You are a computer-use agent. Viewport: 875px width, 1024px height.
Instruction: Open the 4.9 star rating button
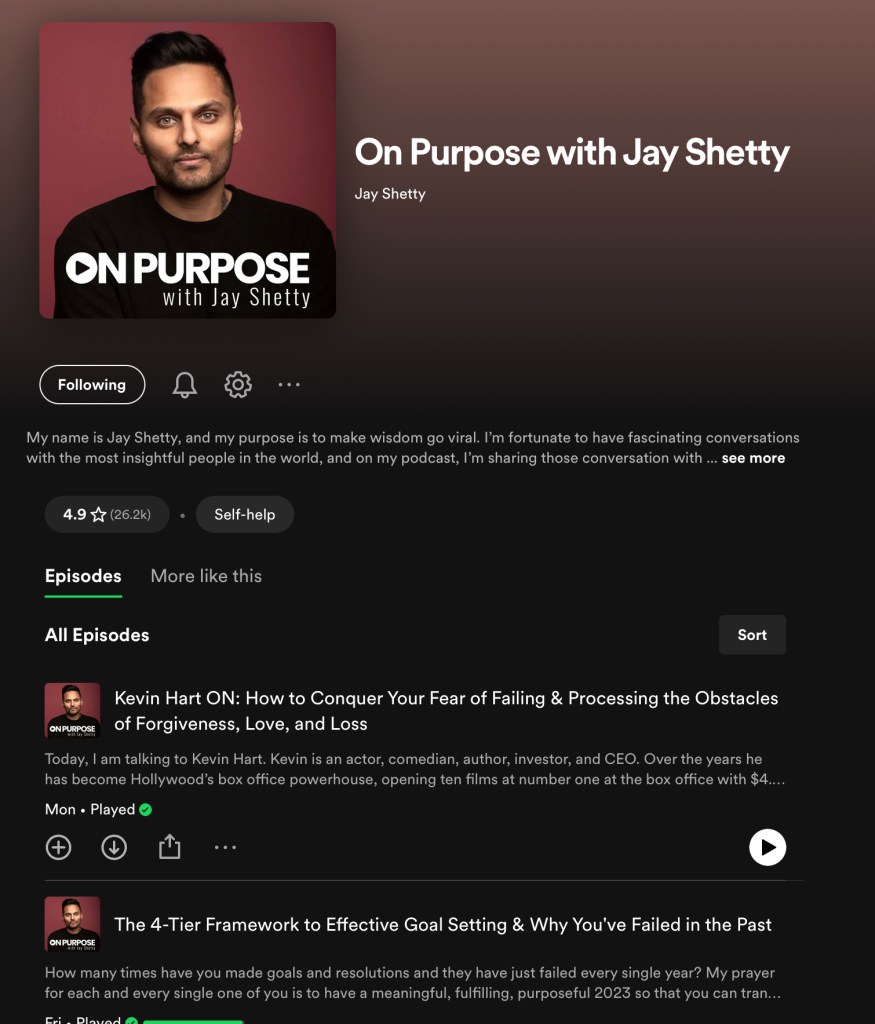click(x=107, y=515)
